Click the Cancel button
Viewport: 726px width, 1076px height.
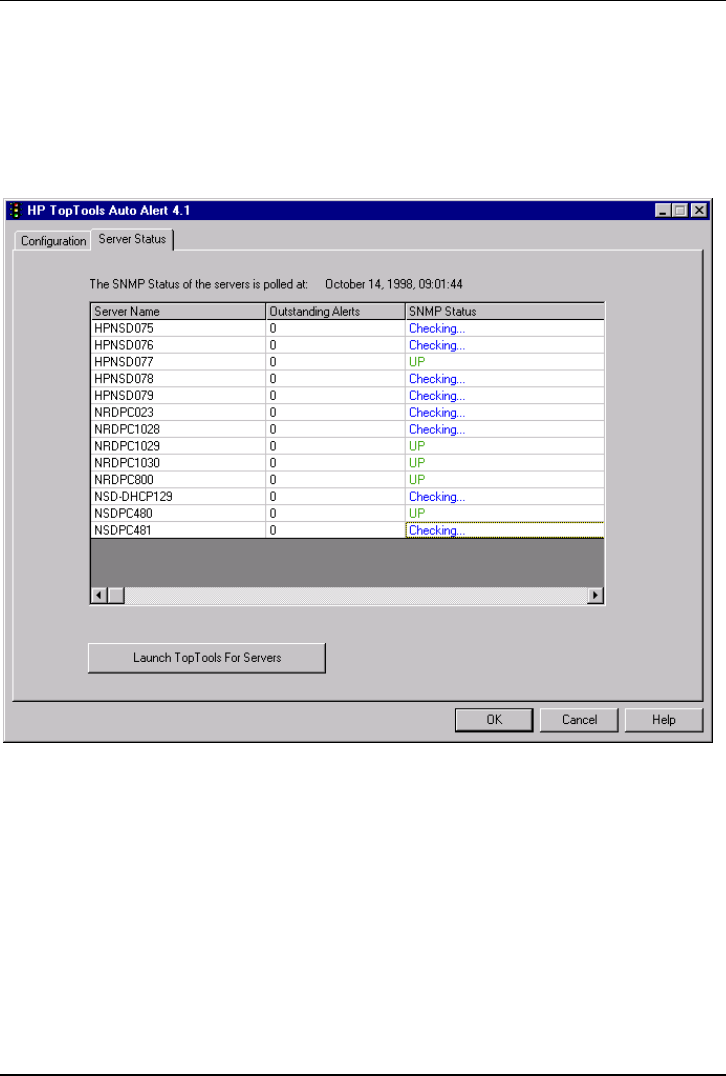coord(579,720)
